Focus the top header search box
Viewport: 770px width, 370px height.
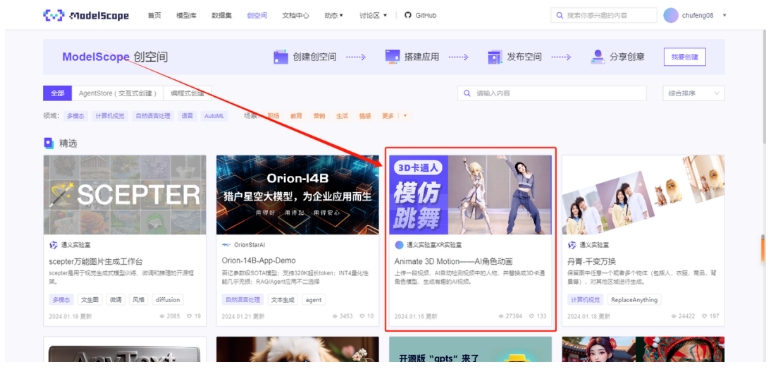[604, 15]
